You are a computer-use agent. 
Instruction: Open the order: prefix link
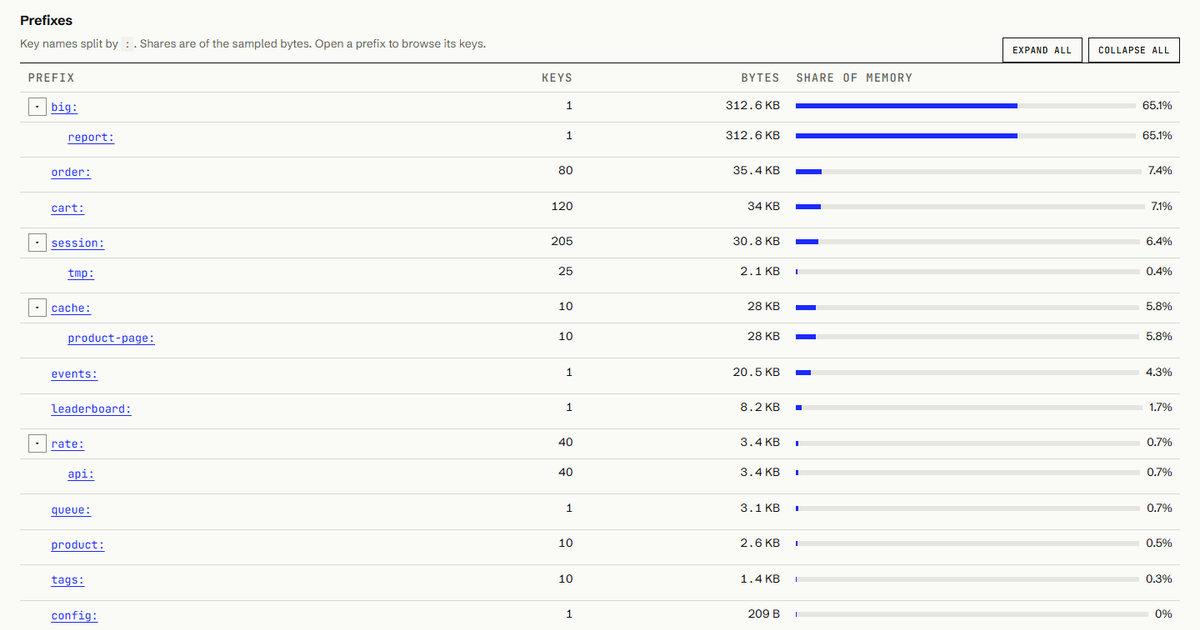click(x=71, y=172)
